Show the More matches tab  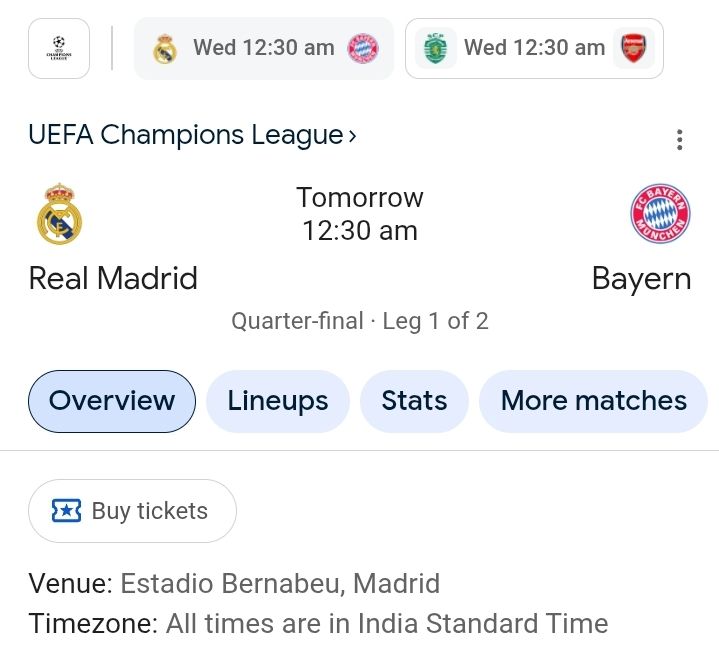coord(593,401)
